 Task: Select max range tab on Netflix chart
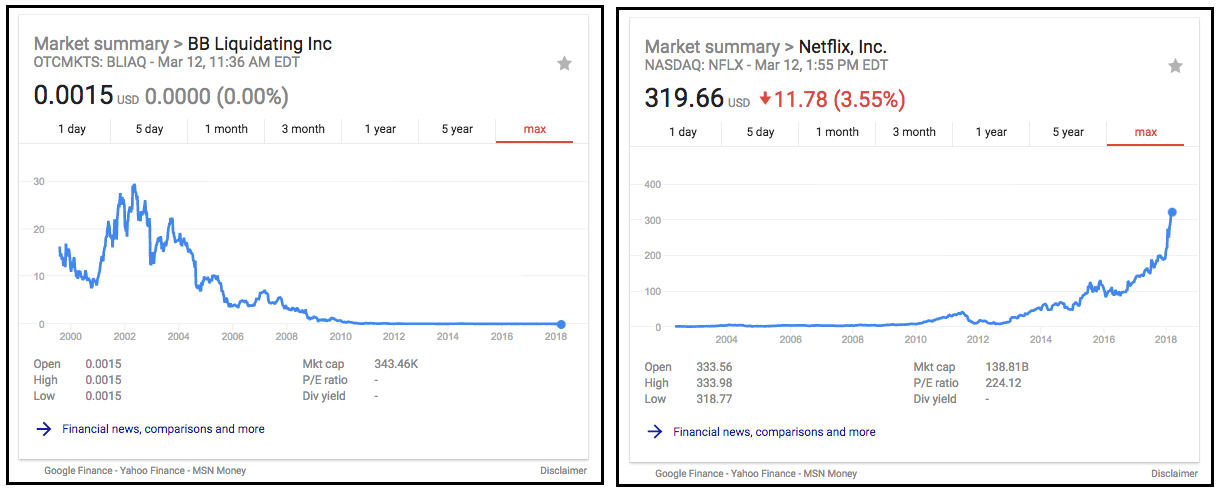pyautogui.click(x=1146, y=132)
